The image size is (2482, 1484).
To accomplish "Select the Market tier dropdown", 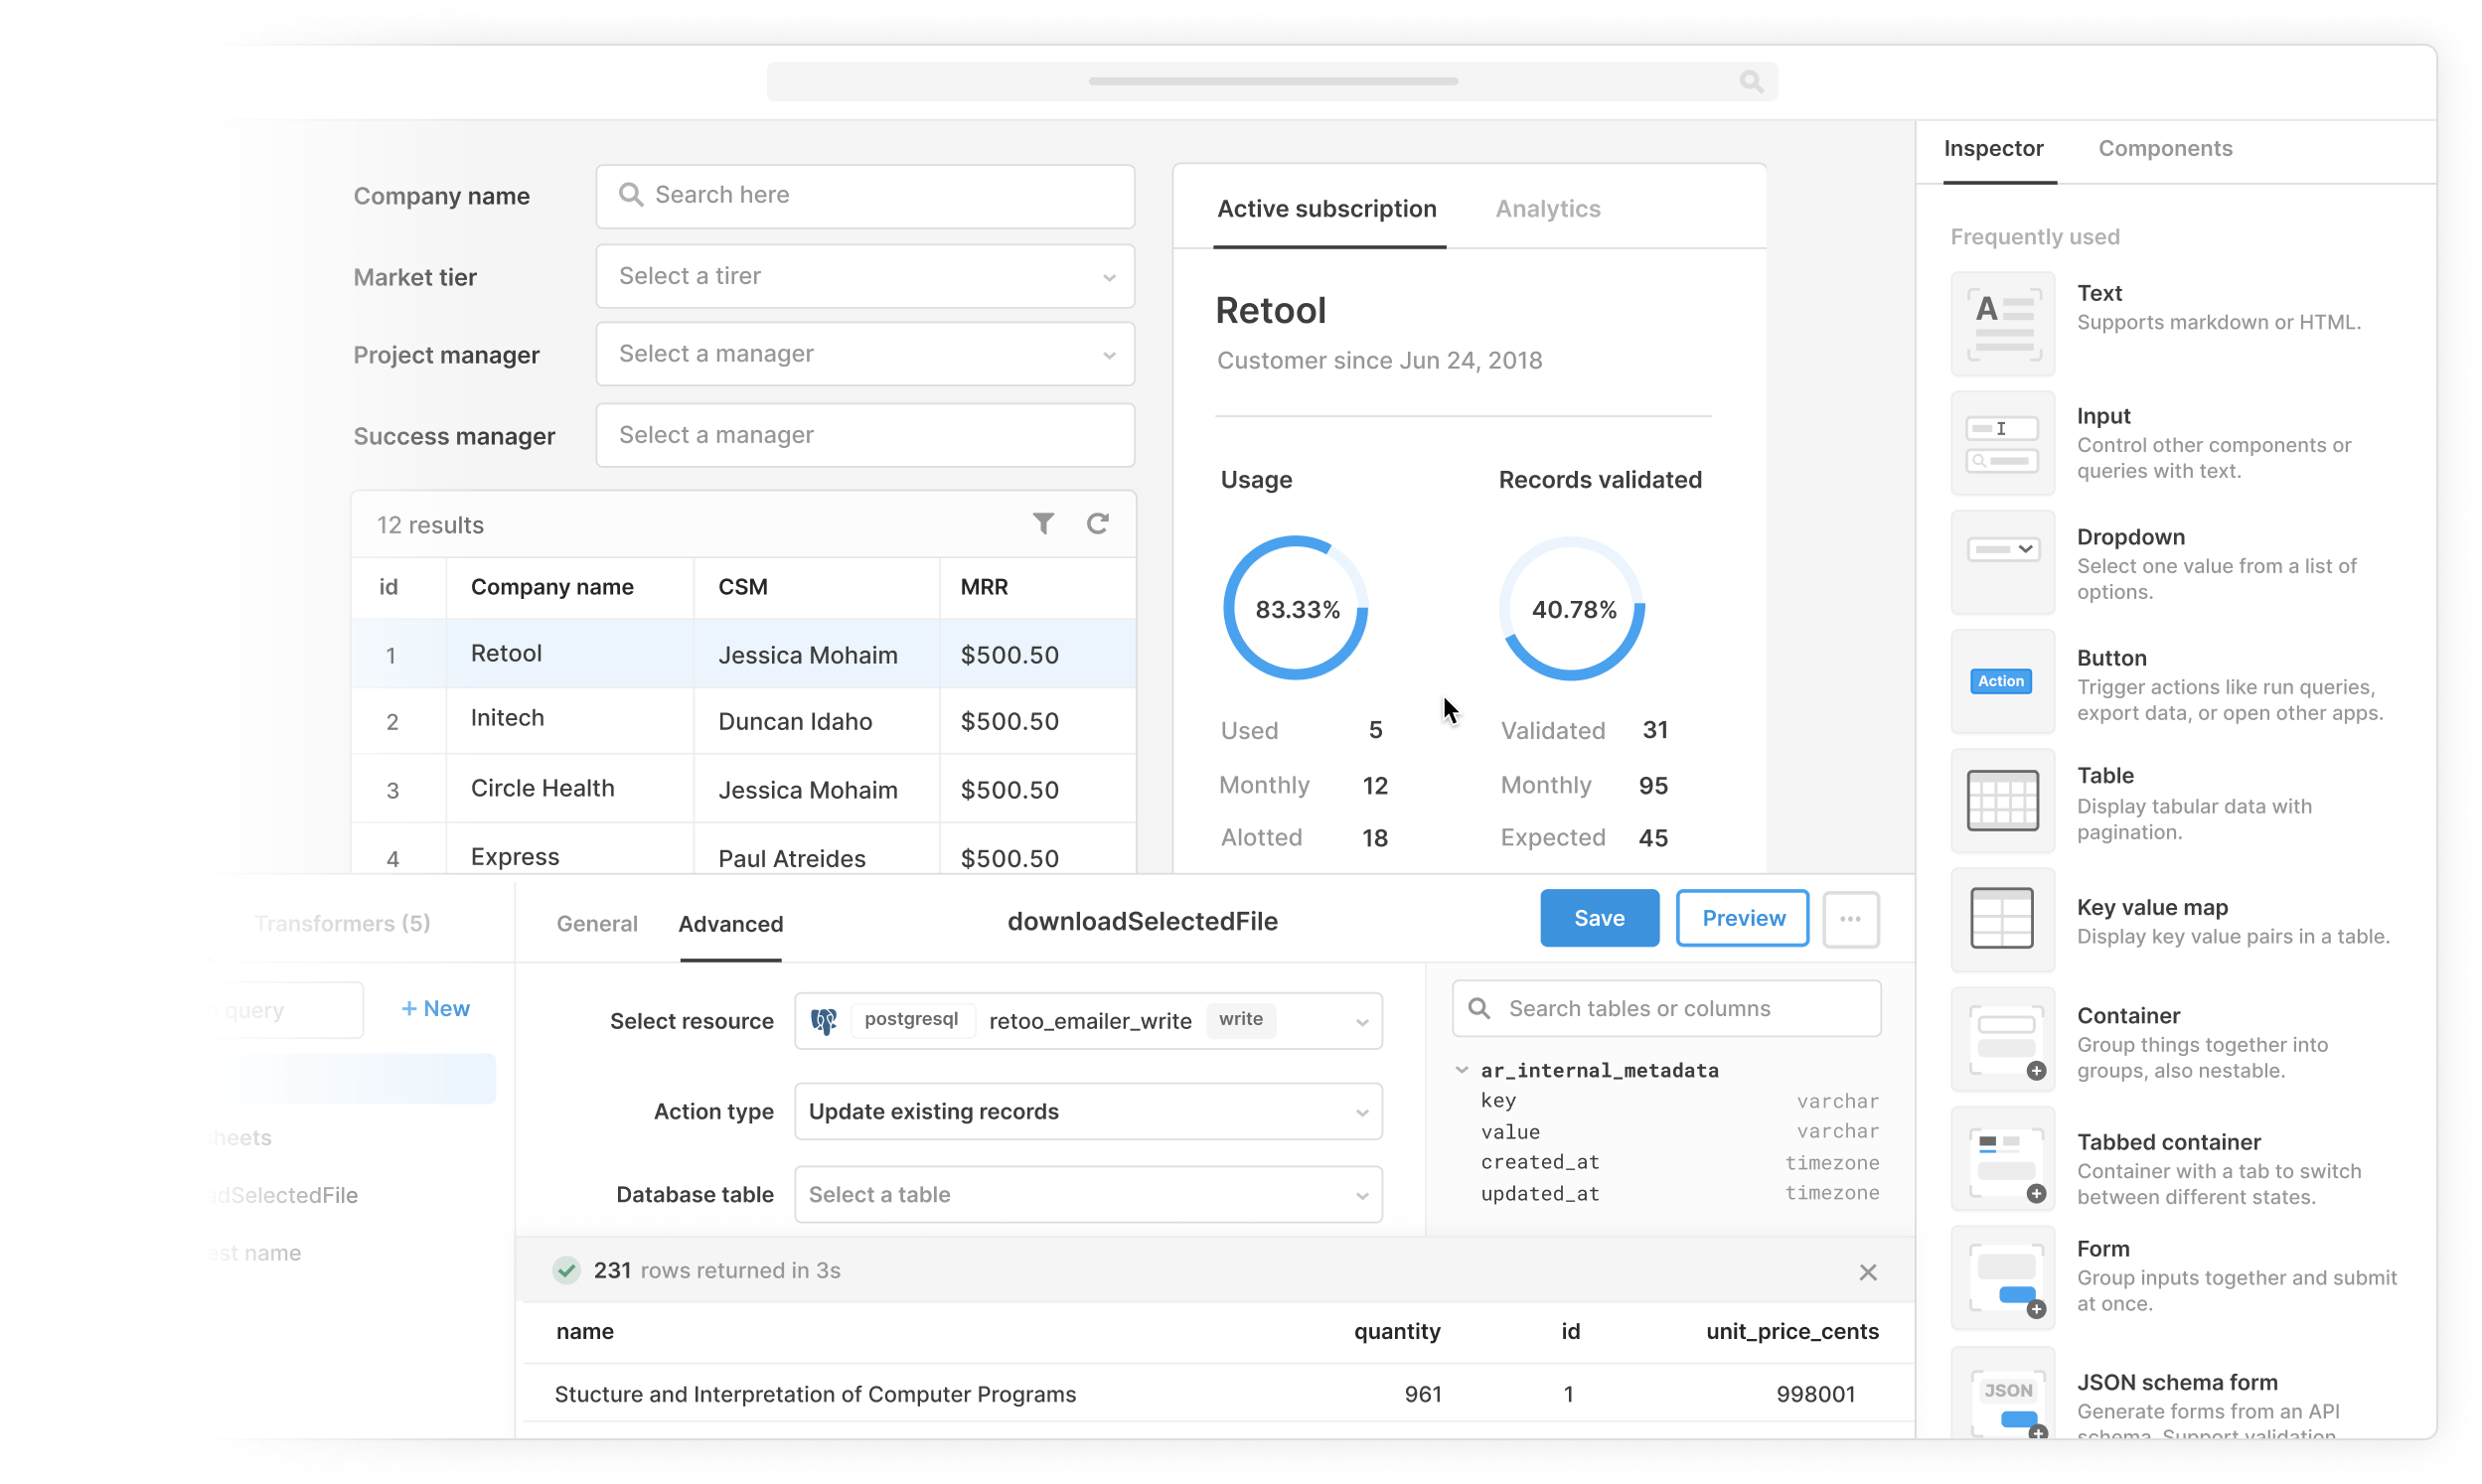I will tap(863, 274).
